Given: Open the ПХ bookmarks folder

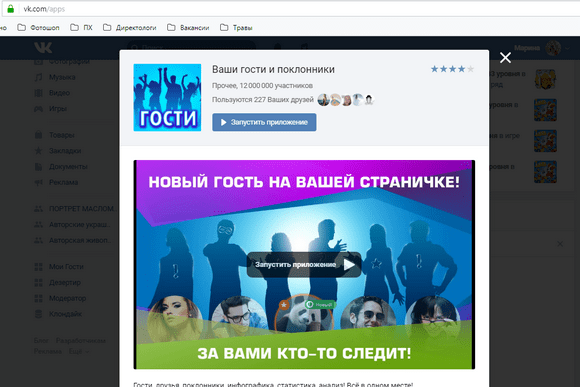Looking at the screenshot, I should (81, 28).
